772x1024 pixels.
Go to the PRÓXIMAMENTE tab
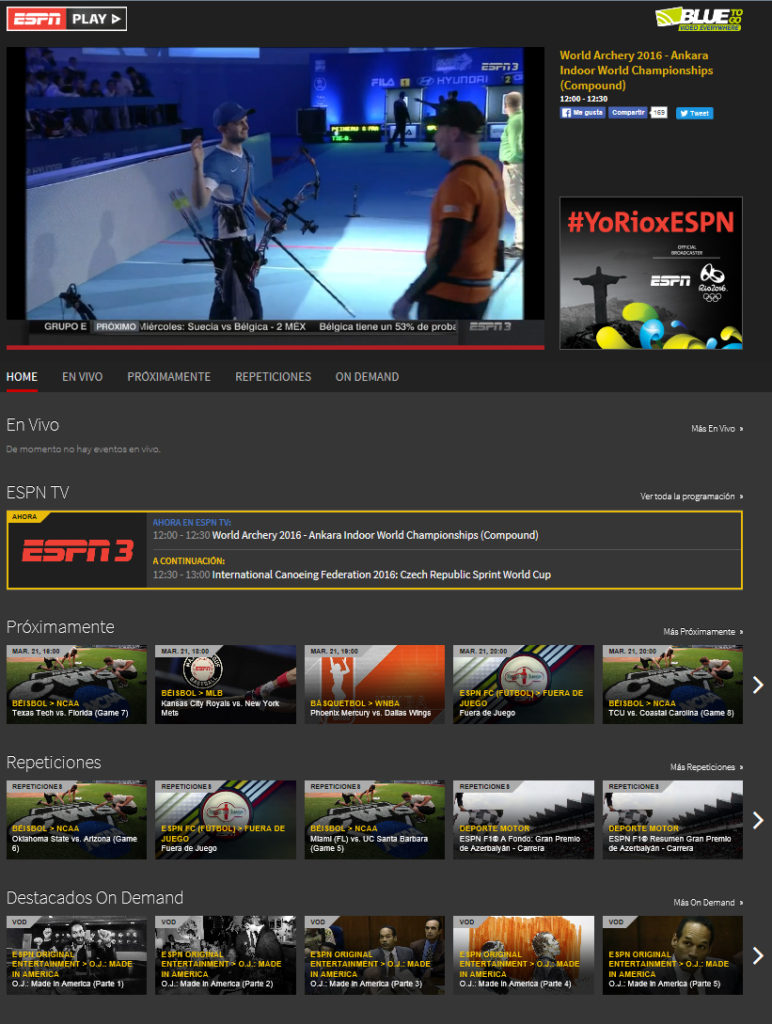(168, 377)
